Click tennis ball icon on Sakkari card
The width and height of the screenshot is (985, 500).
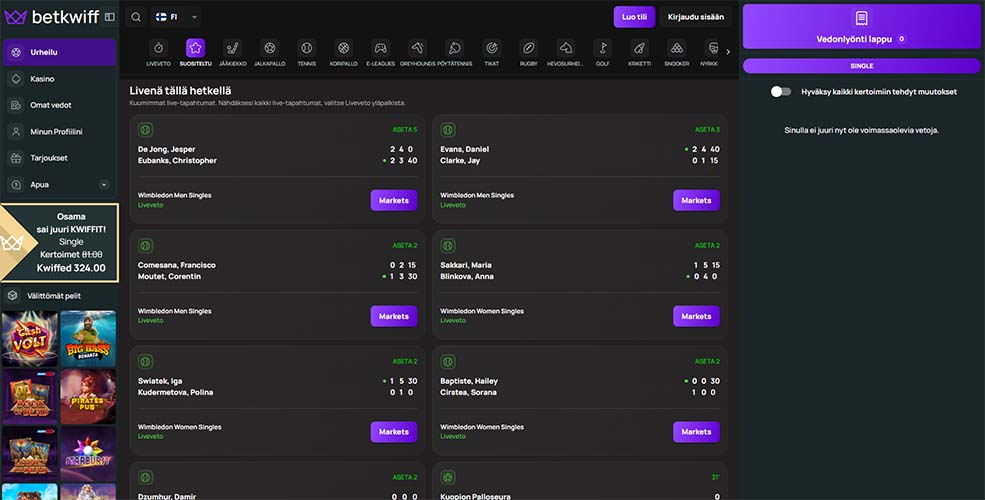coord(448,246)
